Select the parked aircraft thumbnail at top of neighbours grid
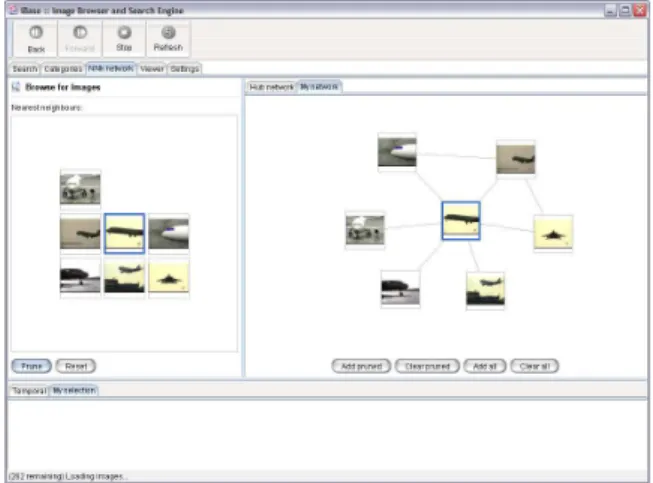Viewport: 653px width, 483px height. point(80,189)
